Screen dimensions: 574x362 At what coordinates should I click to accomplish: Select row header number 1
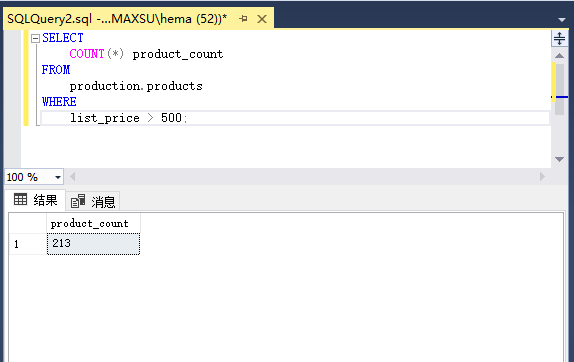[28, 244]
